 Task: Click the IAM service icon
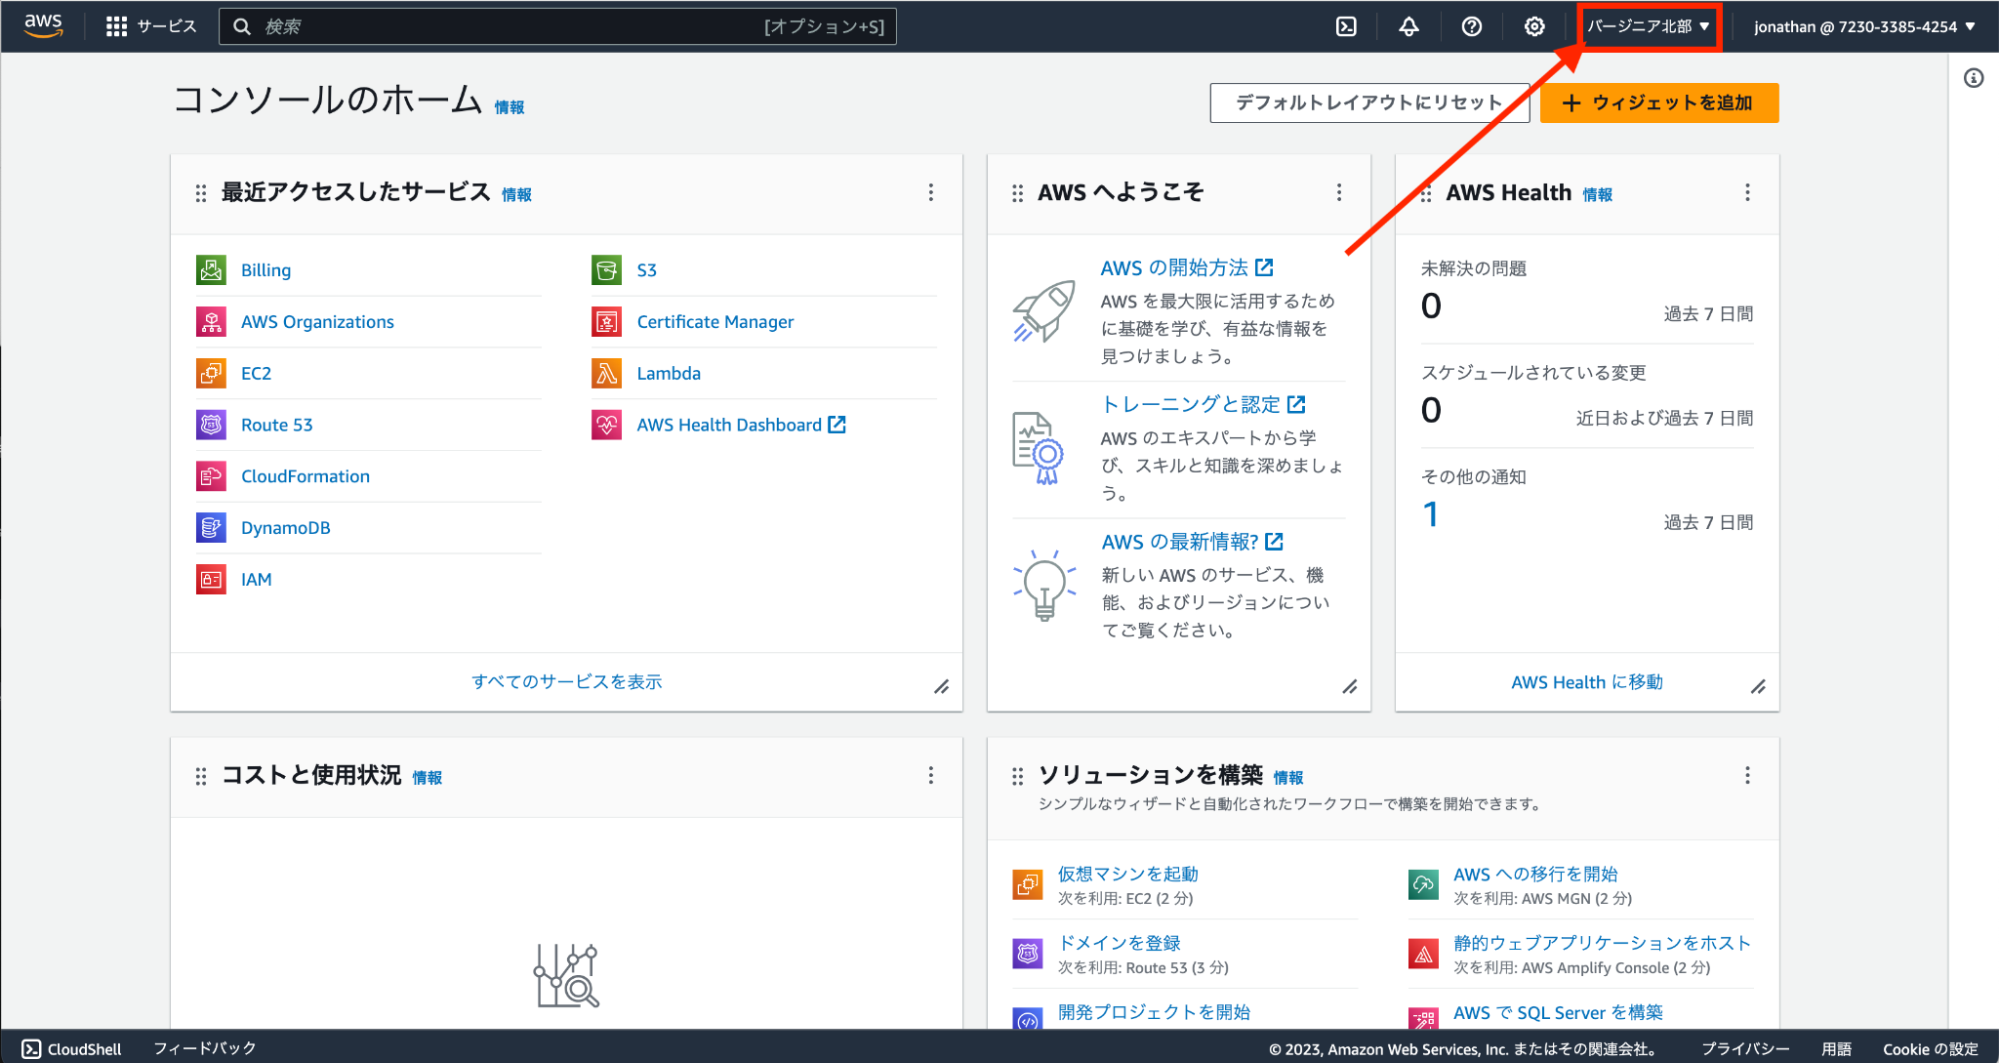coord(211,579)
